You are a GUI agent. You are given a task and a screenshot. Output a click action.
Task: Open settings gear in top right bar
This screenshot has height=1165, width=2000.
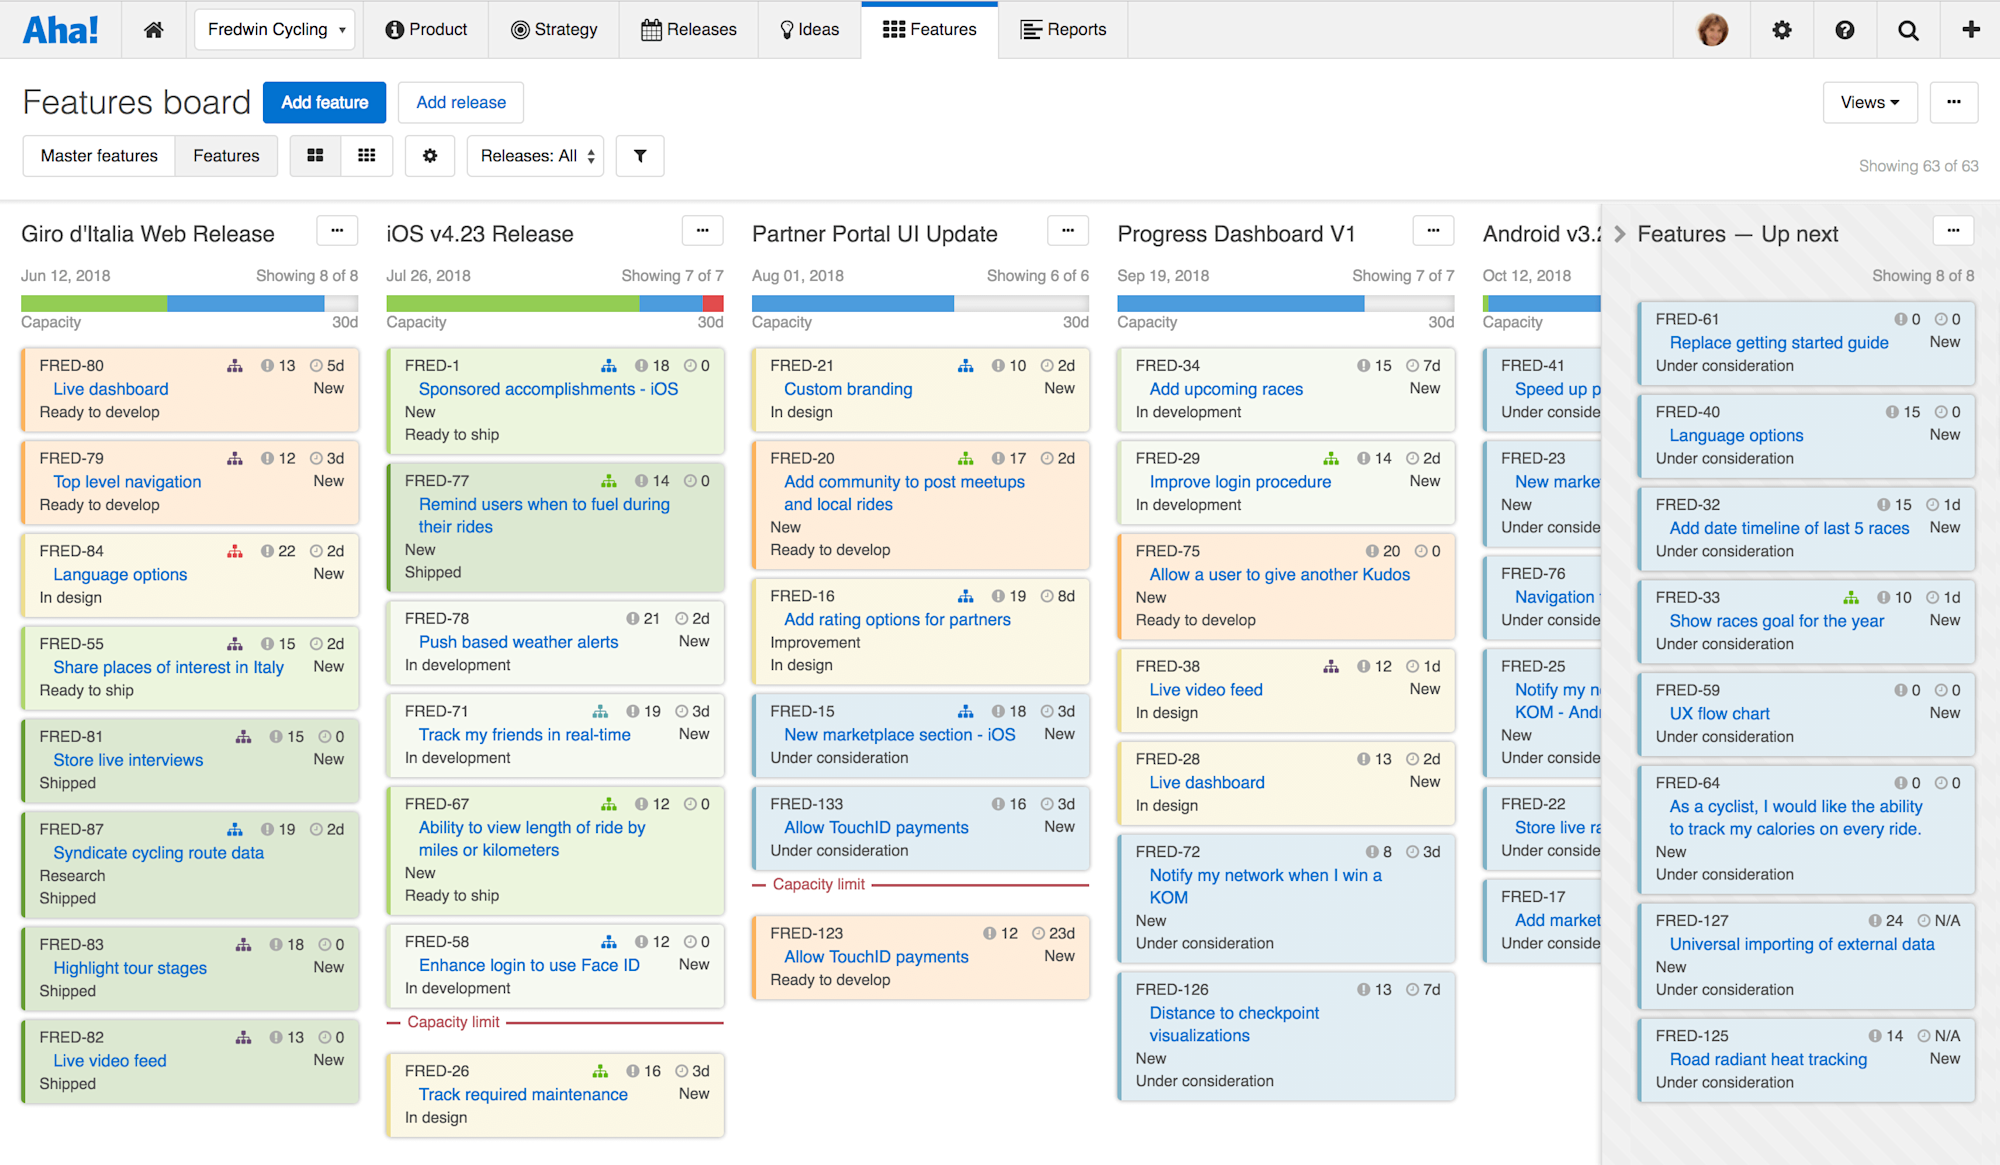pyautogui.click(x=1782, y=30)
